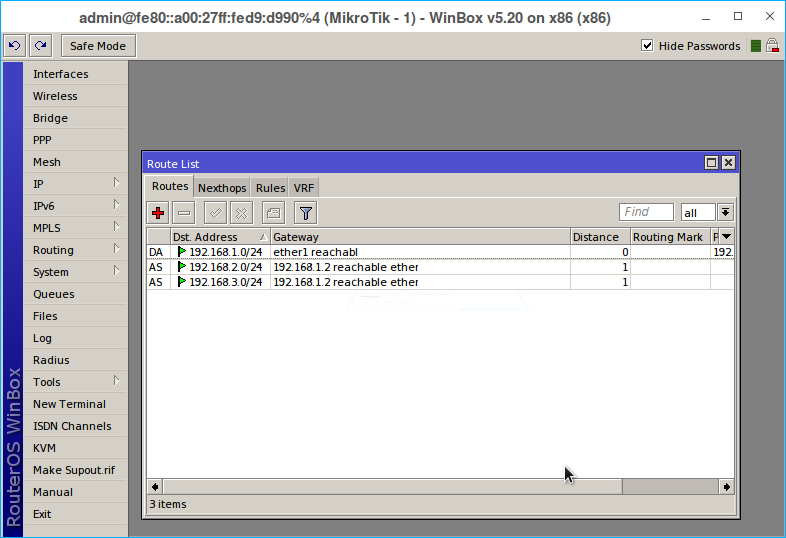
Task: Click the Disable cross icon in Route List
Action: click(242, 213)
